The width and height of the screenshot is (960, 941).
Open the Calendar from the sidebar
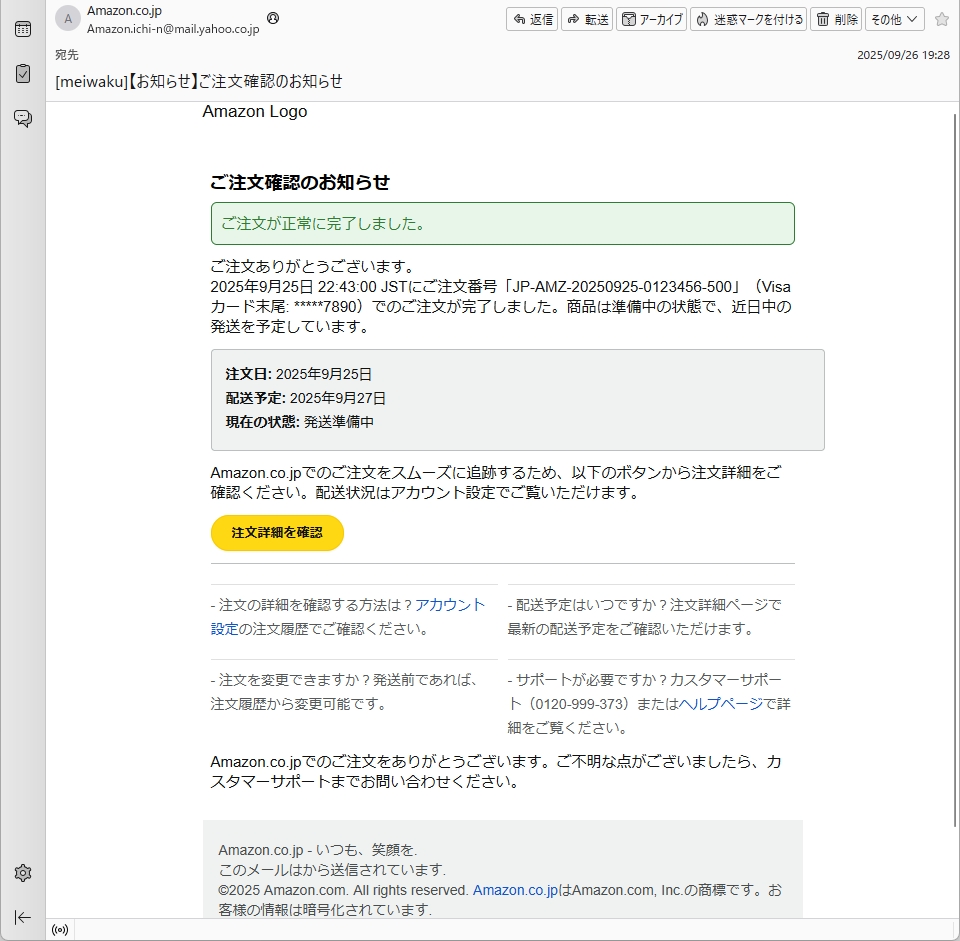(x=22, y=29)
